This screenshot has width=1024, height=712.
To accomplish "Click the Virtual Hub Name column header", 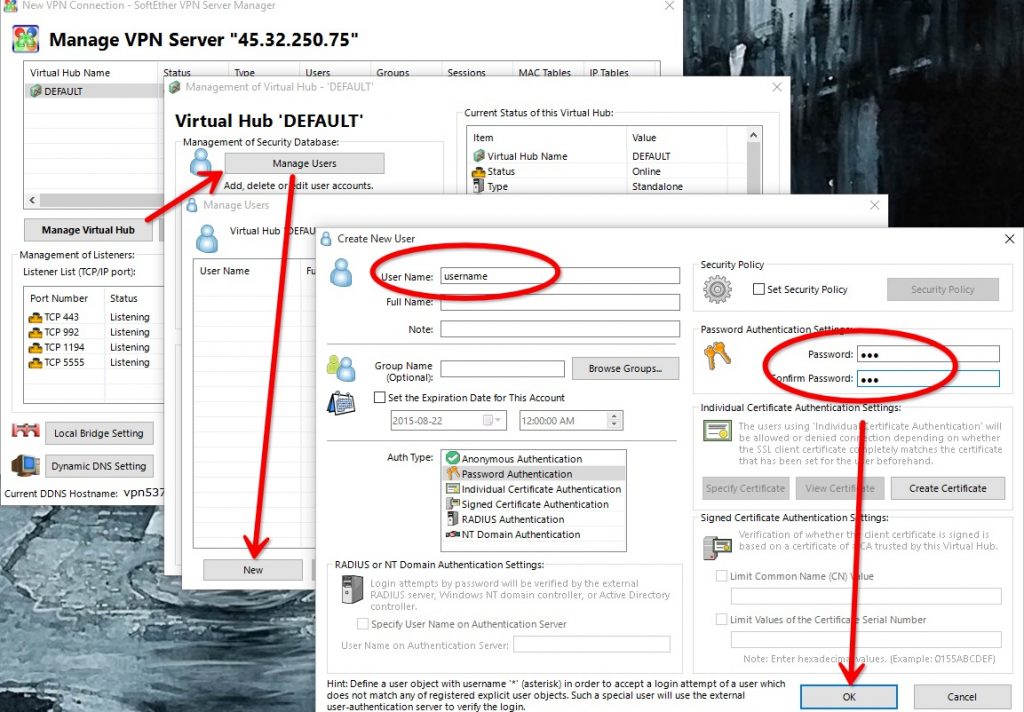I will pyautogui.click(x=70, y=73).
